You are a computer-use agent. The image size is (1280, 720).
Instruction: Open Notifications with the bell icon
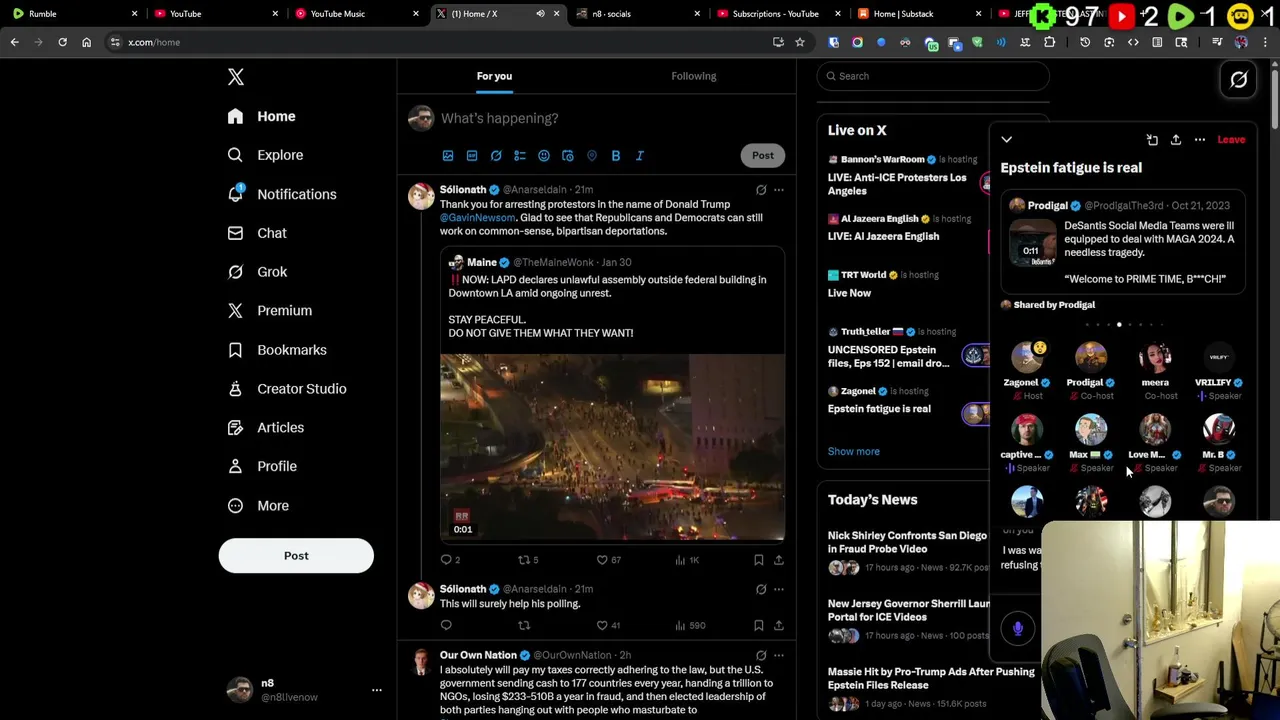[281, 194]
